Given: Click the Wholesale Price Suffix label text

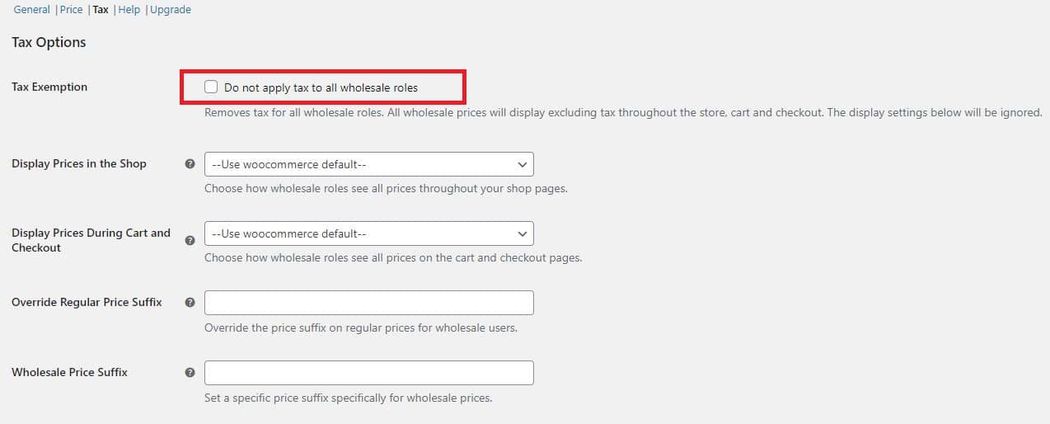Looking at the screenshot, I should pyautogui.click(x=69, y=373).
